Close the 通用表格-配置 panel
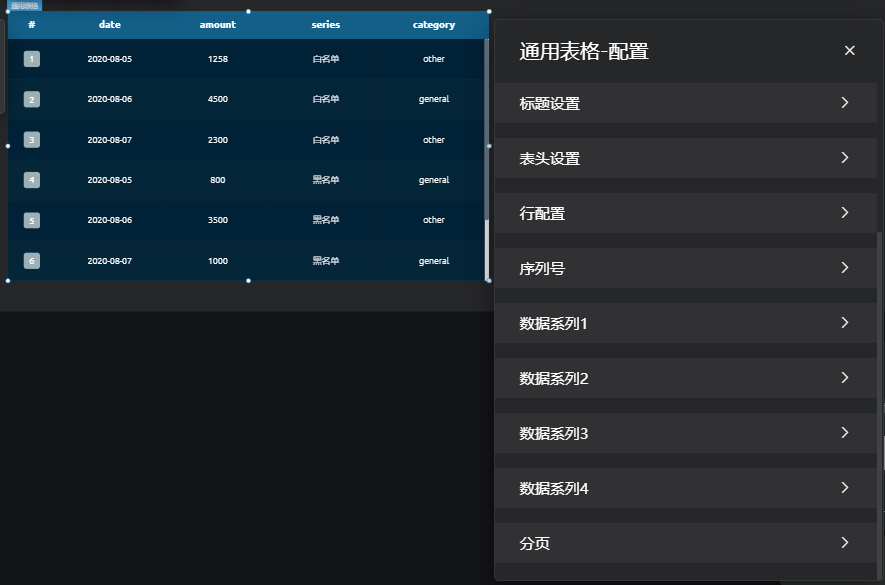 click(849, 51)
